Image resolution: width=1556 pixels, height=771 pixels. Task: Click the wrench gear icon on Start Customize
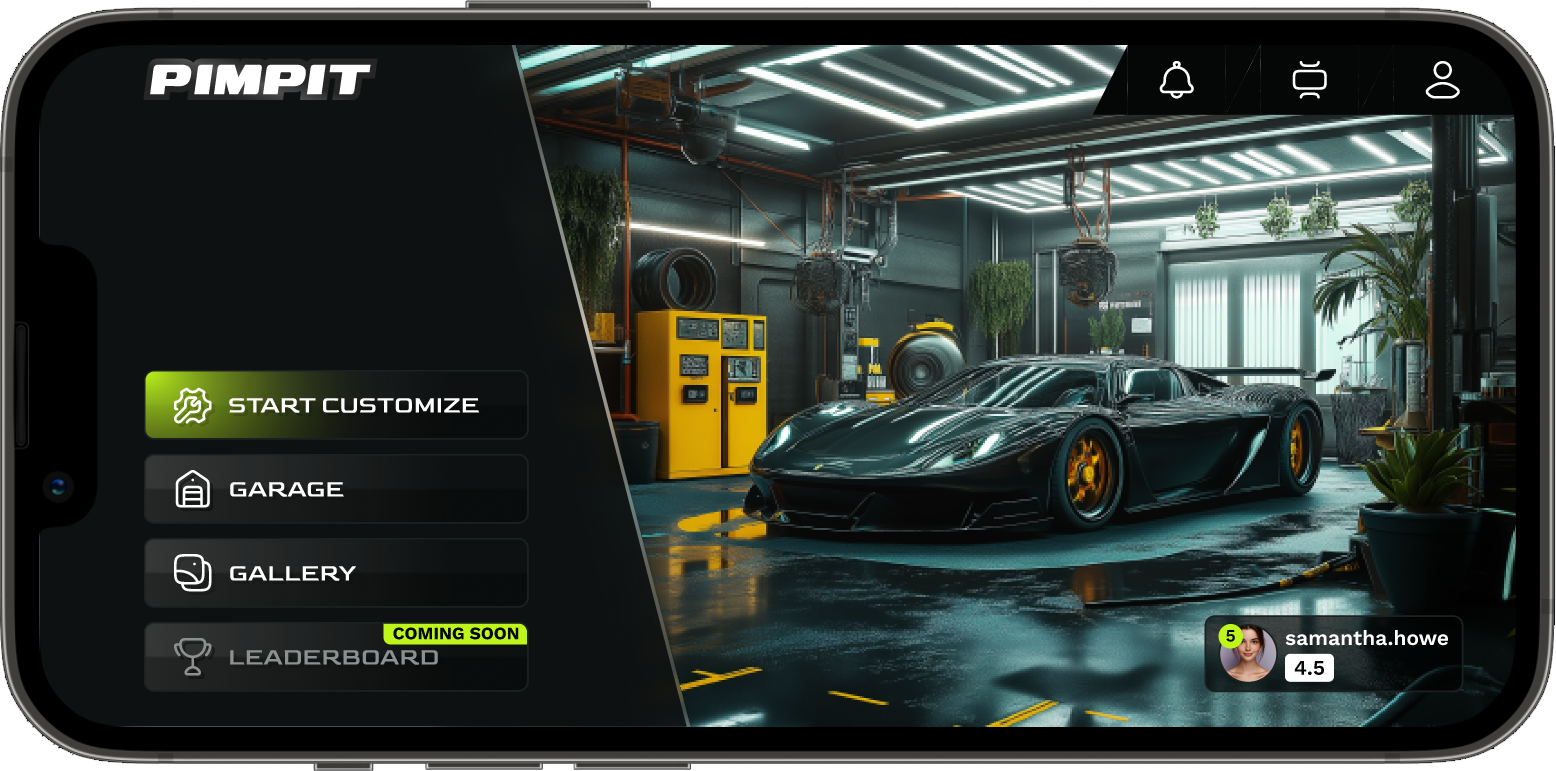coord(192,405)
